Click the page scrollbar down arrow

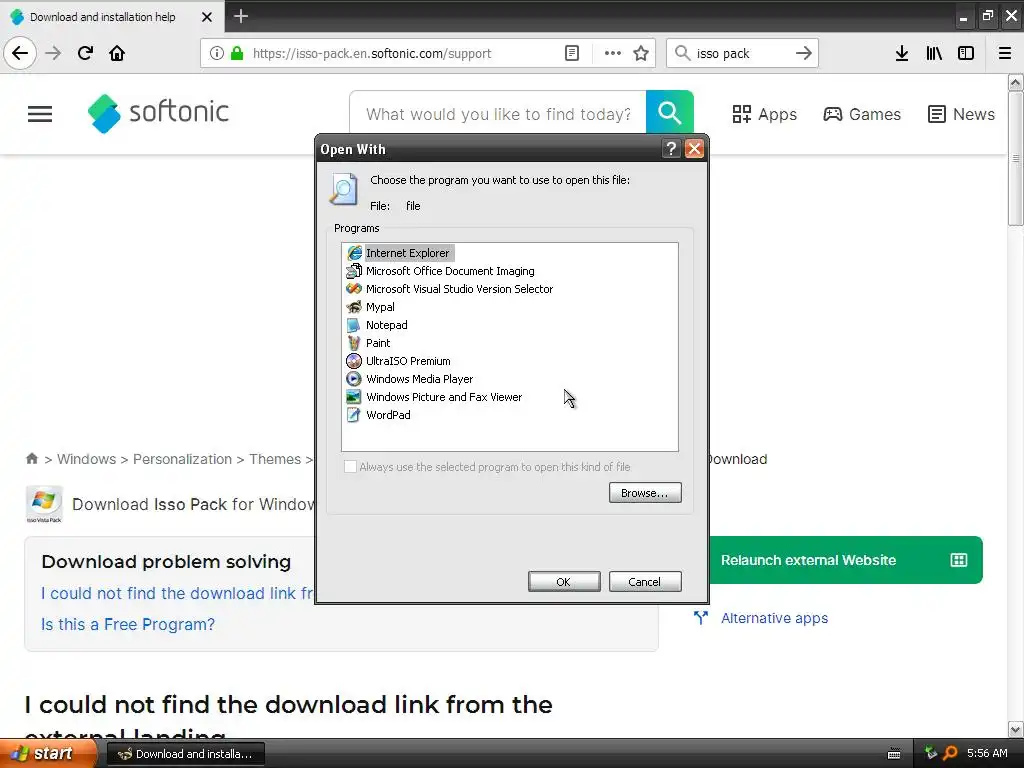click(1015, 729)
